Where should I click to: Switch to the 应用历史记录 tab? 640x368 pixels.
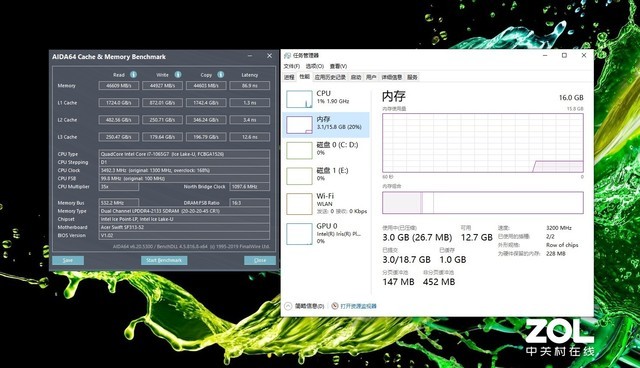(330, 77)
